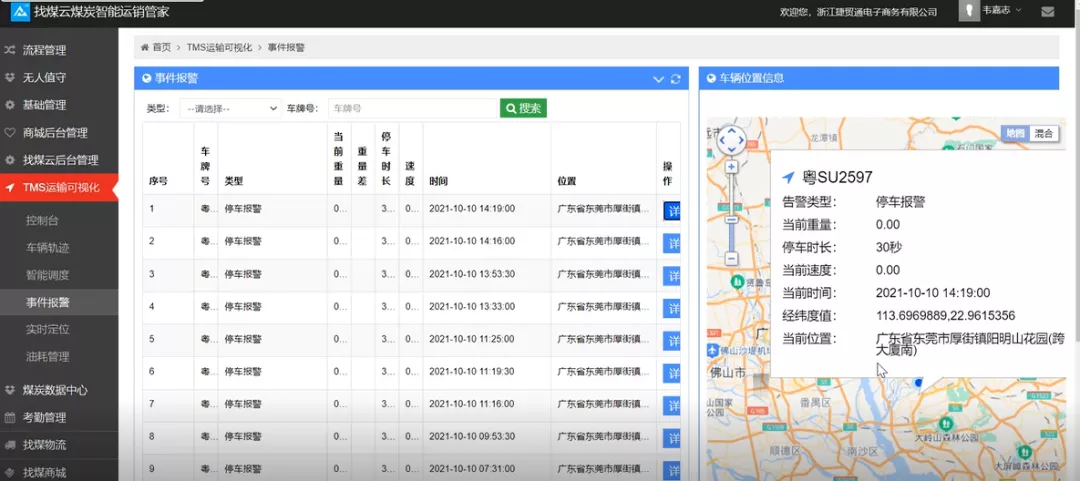Expand the 流程管理 sidebar menu

coord(59,50)
